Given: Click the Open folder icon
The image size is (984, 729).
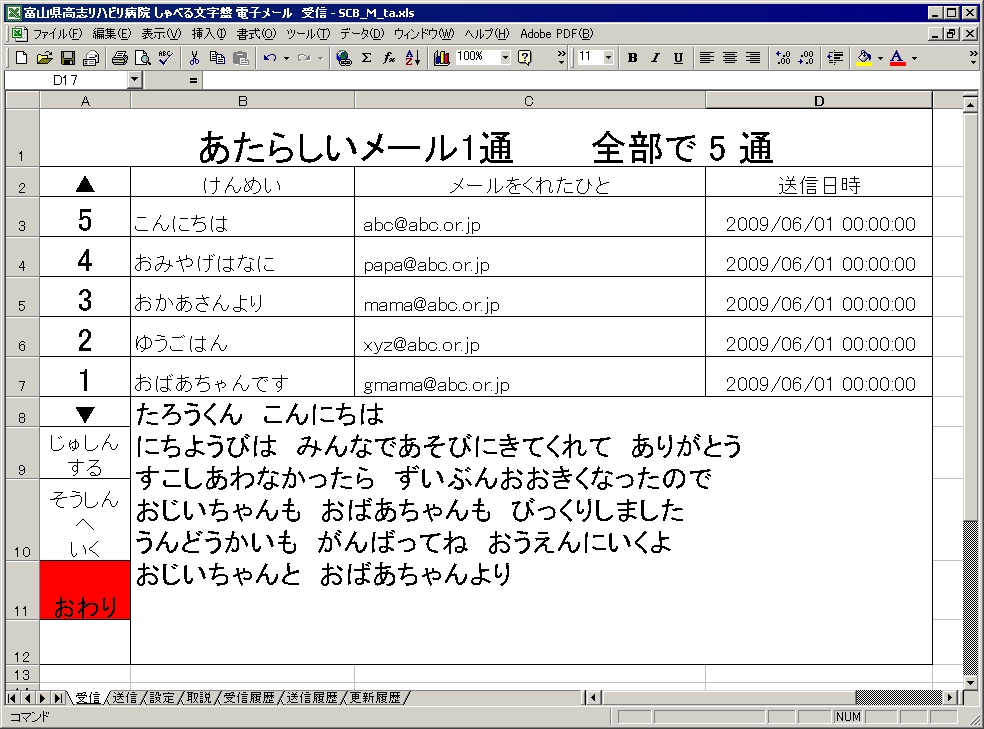Looking at the screenshot, I should pos(45,58).
